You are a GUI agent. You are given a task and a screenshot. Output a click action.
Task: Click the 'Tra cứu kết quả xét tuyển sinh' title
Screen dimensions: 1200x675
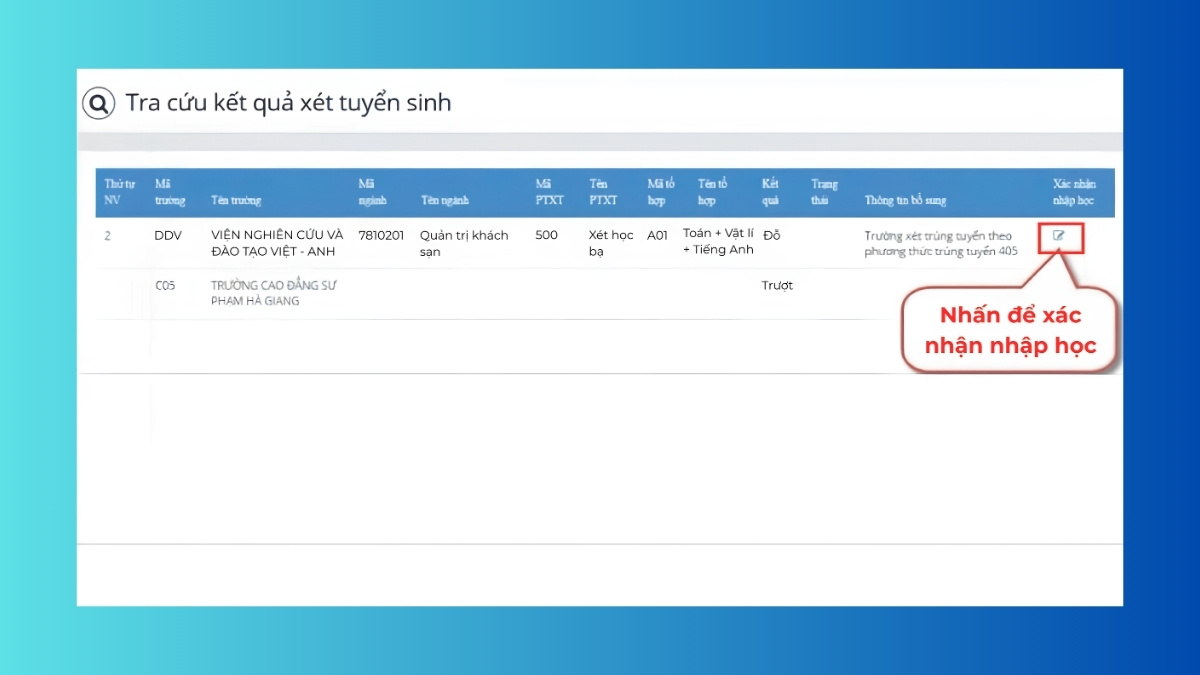(x=288, y=103)
